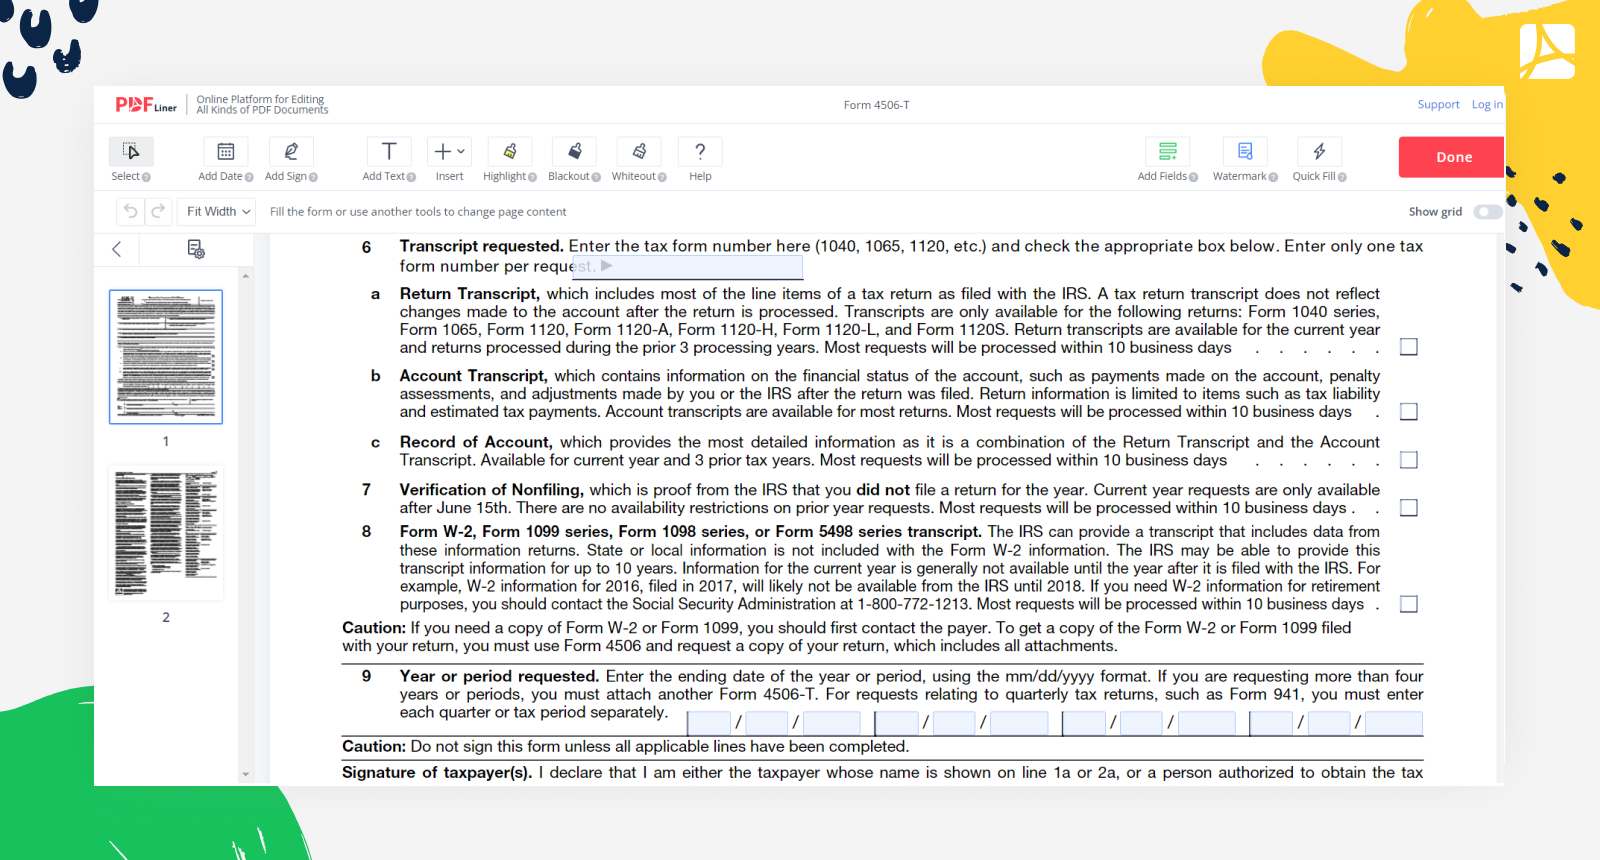The height and width of the screenshot is (860, 1600).
Task: Open the Fit Width zoom dropdown
Action: point(217,212)
